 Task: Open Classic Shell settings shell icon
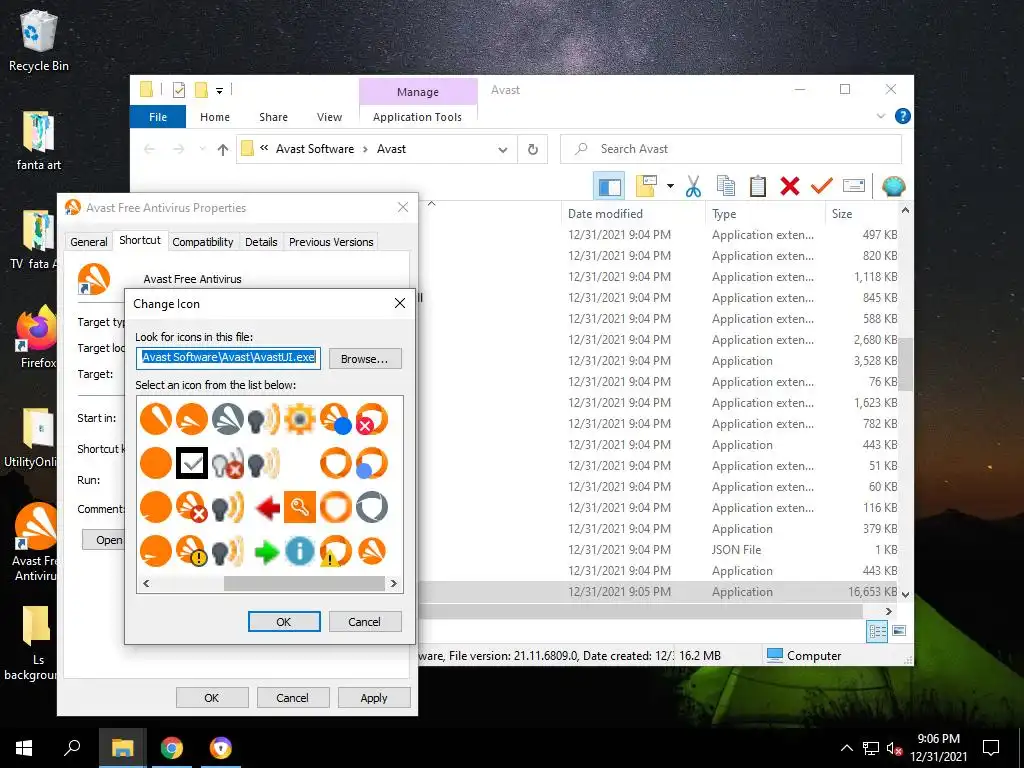(x=893, y=186)
